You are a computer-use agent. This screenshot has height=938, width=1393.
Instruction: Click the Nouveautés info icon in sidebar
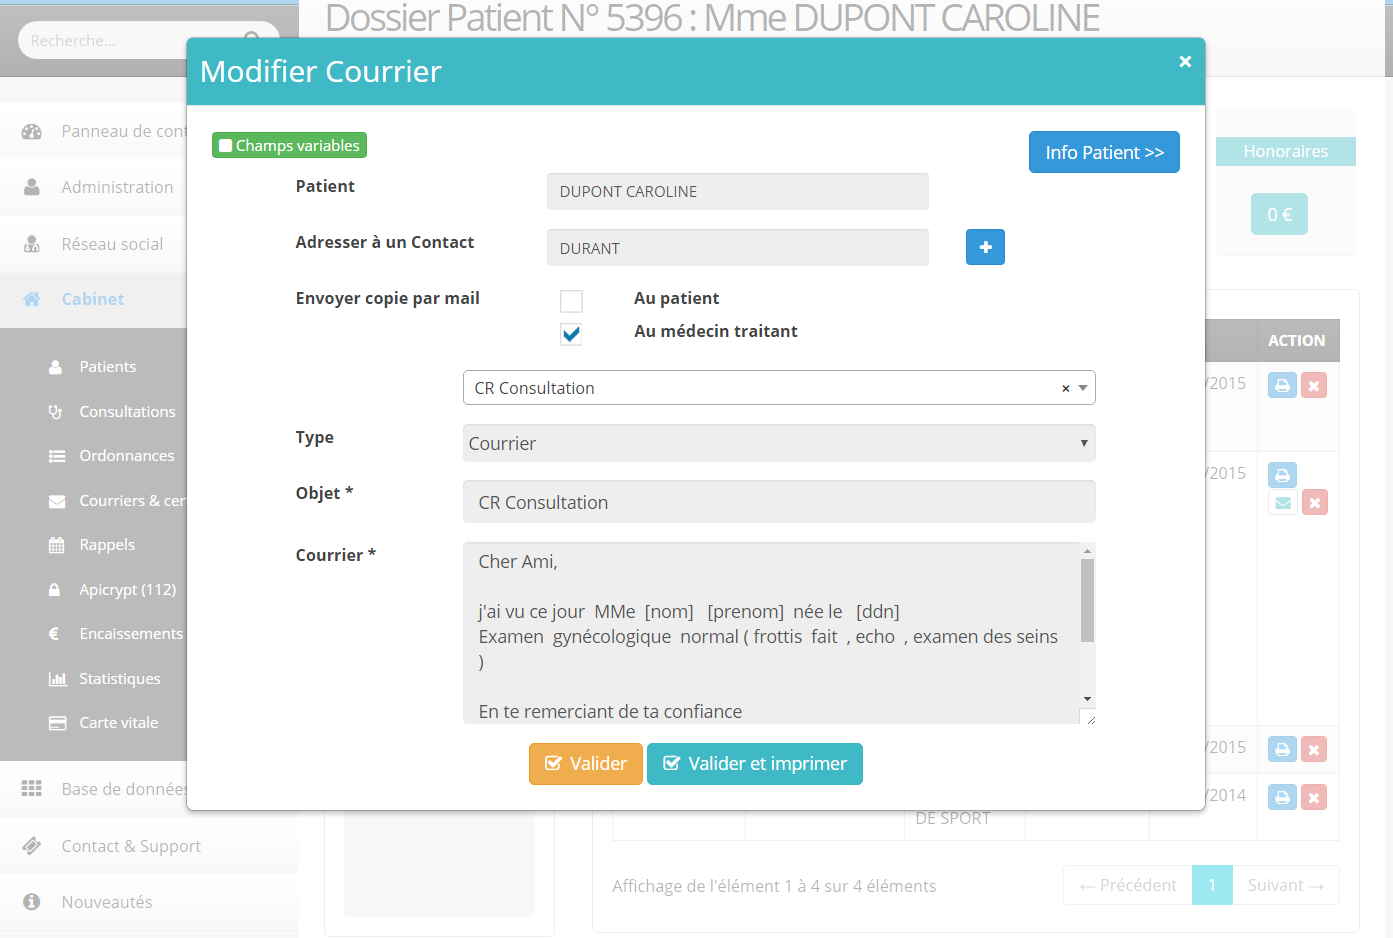pos(32,902)
